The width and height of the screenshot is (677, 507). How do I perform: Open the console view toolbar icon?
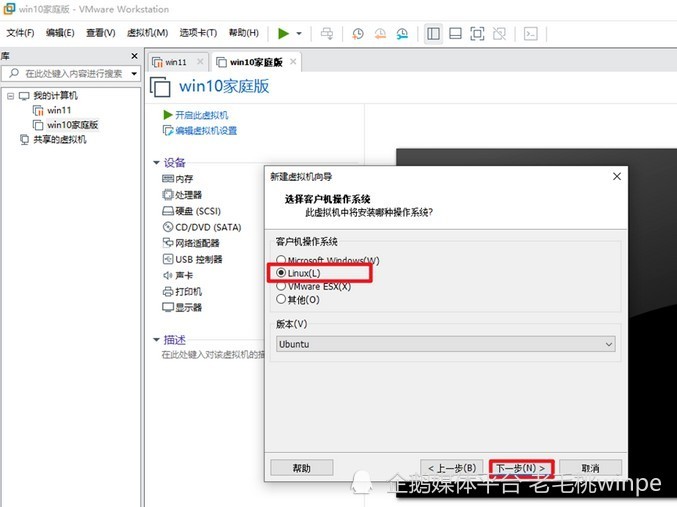(x=531, y=34)
